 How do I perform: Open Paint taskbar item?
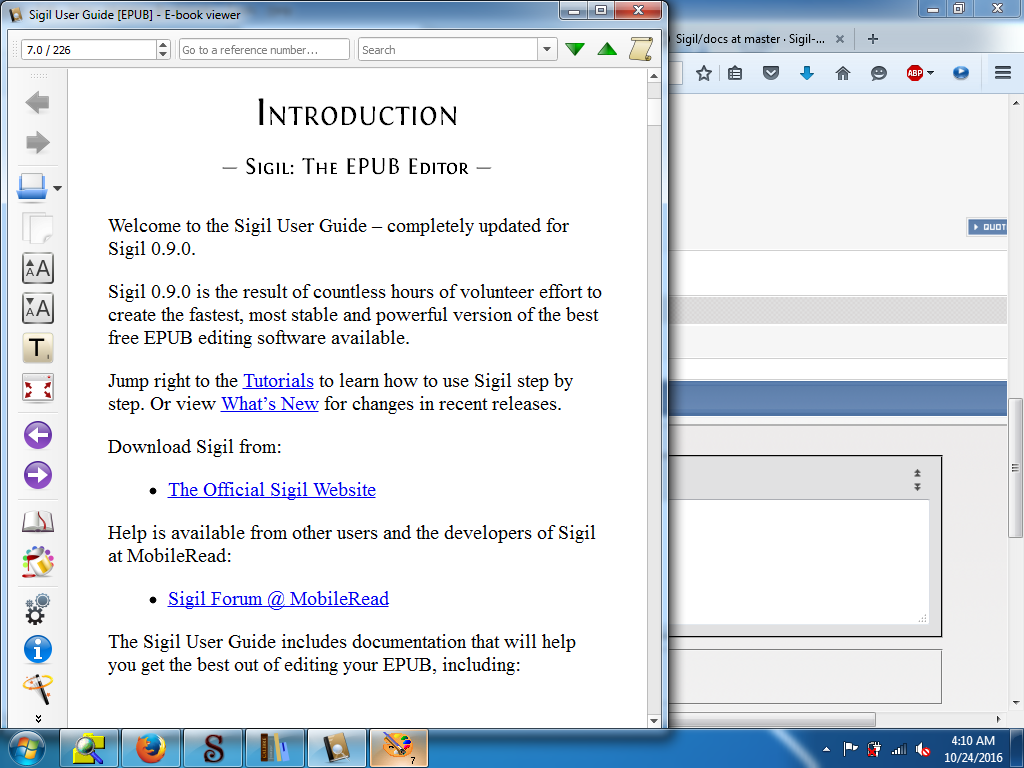398,748
